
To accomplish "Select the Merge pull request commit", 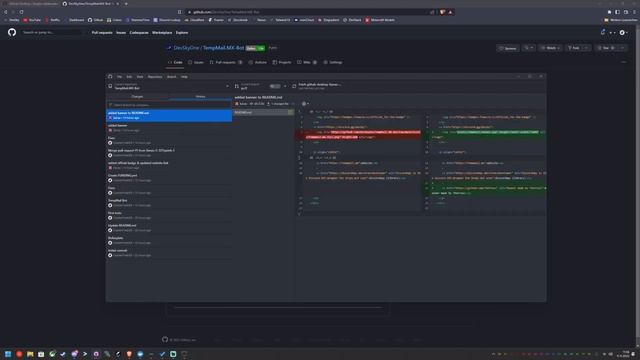I will tap(169, 153).
